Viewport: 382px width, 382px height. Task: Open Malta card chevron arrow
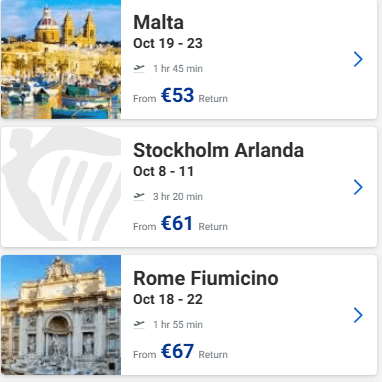point(358,59)
